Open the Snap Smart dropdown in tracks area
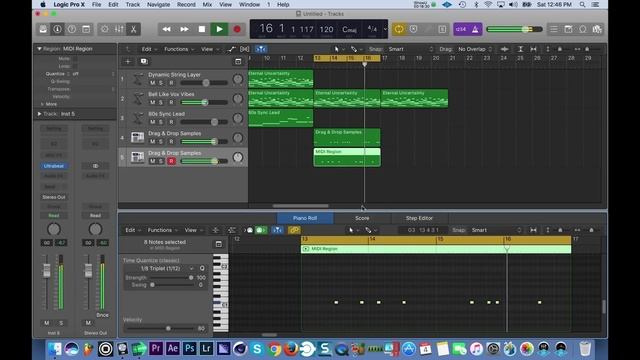 (x=410, y=49)
